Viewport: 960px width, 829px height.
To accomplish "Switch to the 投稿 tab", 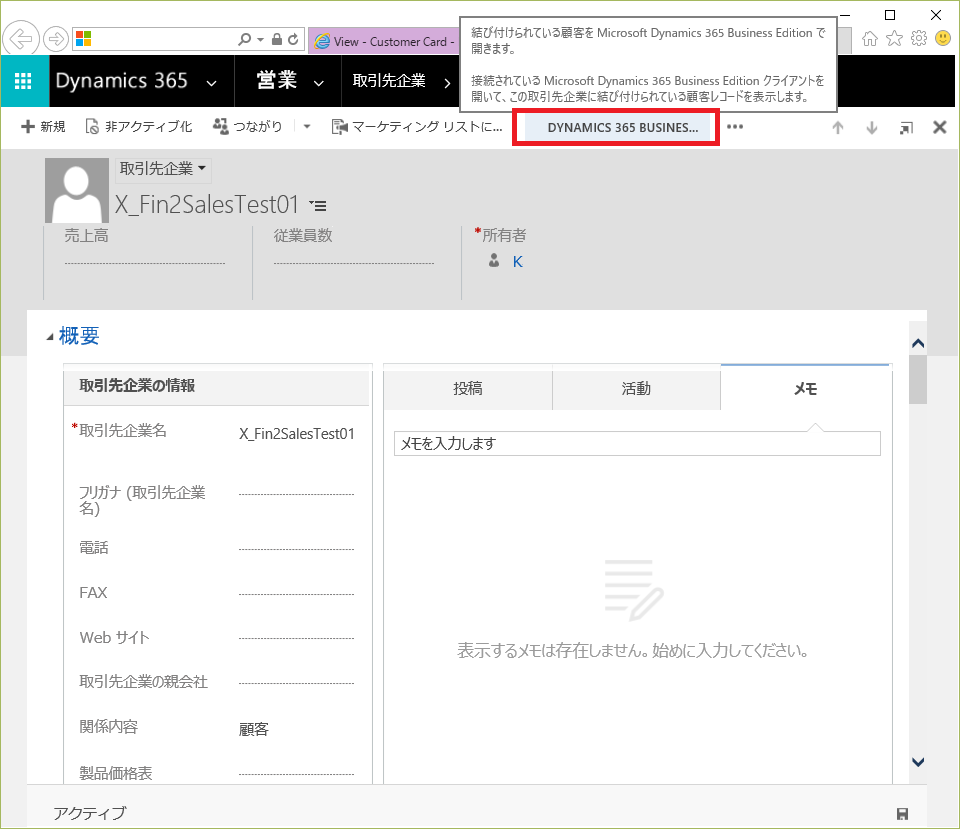I will pos(468,388).
